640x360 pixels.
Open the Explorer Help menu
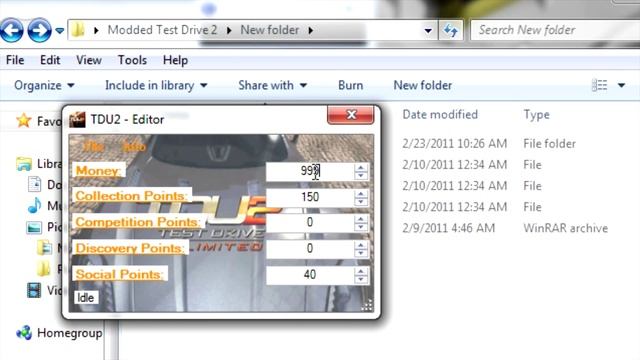(x=175, y=60)
